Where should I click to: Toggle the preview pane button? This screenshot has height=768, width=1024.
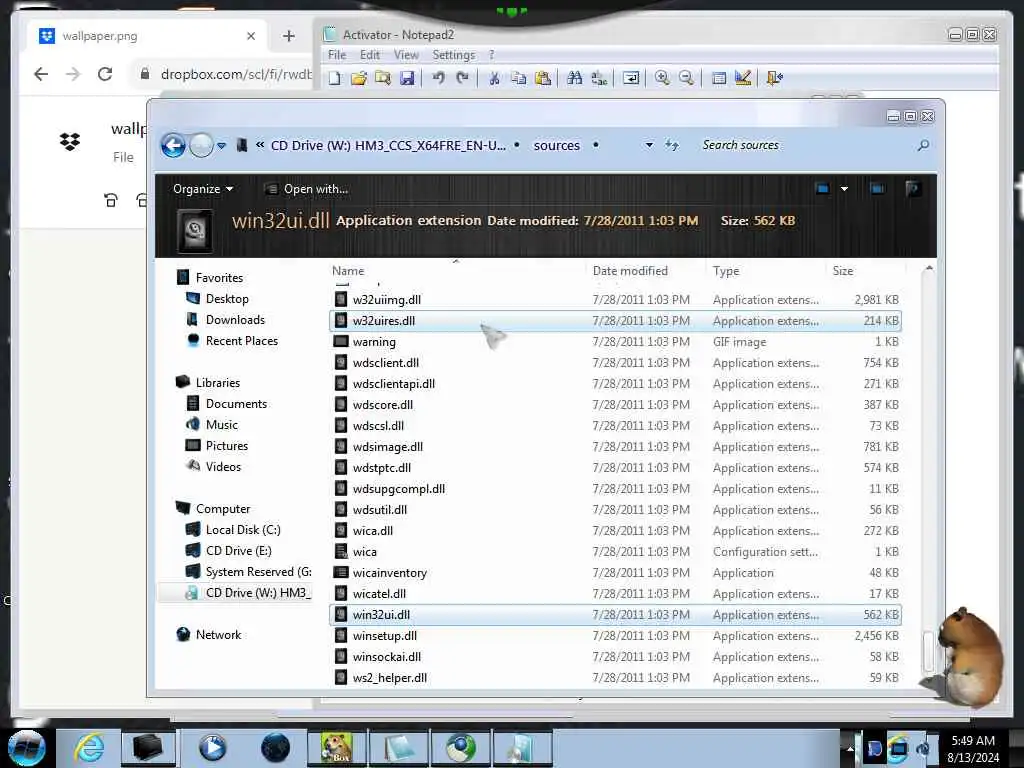877,189
